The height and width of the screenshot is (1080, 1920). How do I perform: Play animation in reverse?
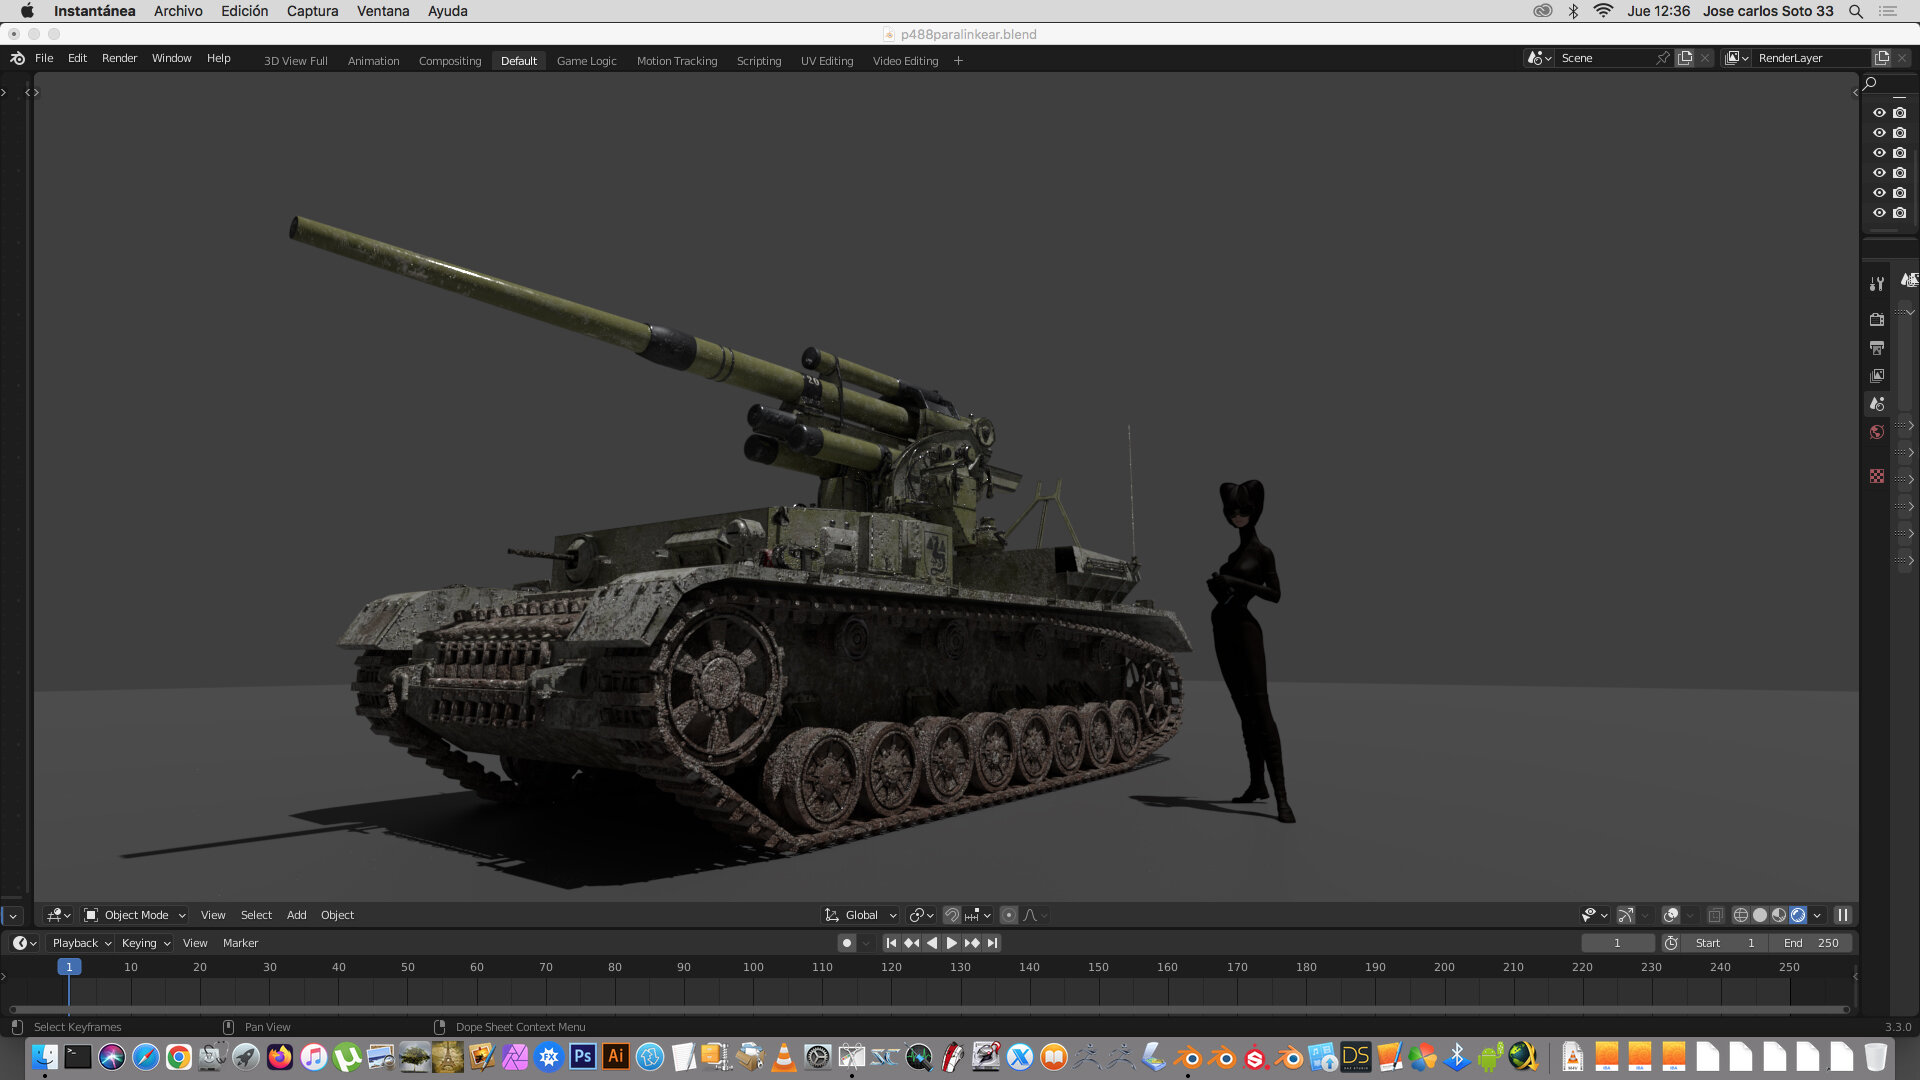pyautogui.click(x=931, y=943)
